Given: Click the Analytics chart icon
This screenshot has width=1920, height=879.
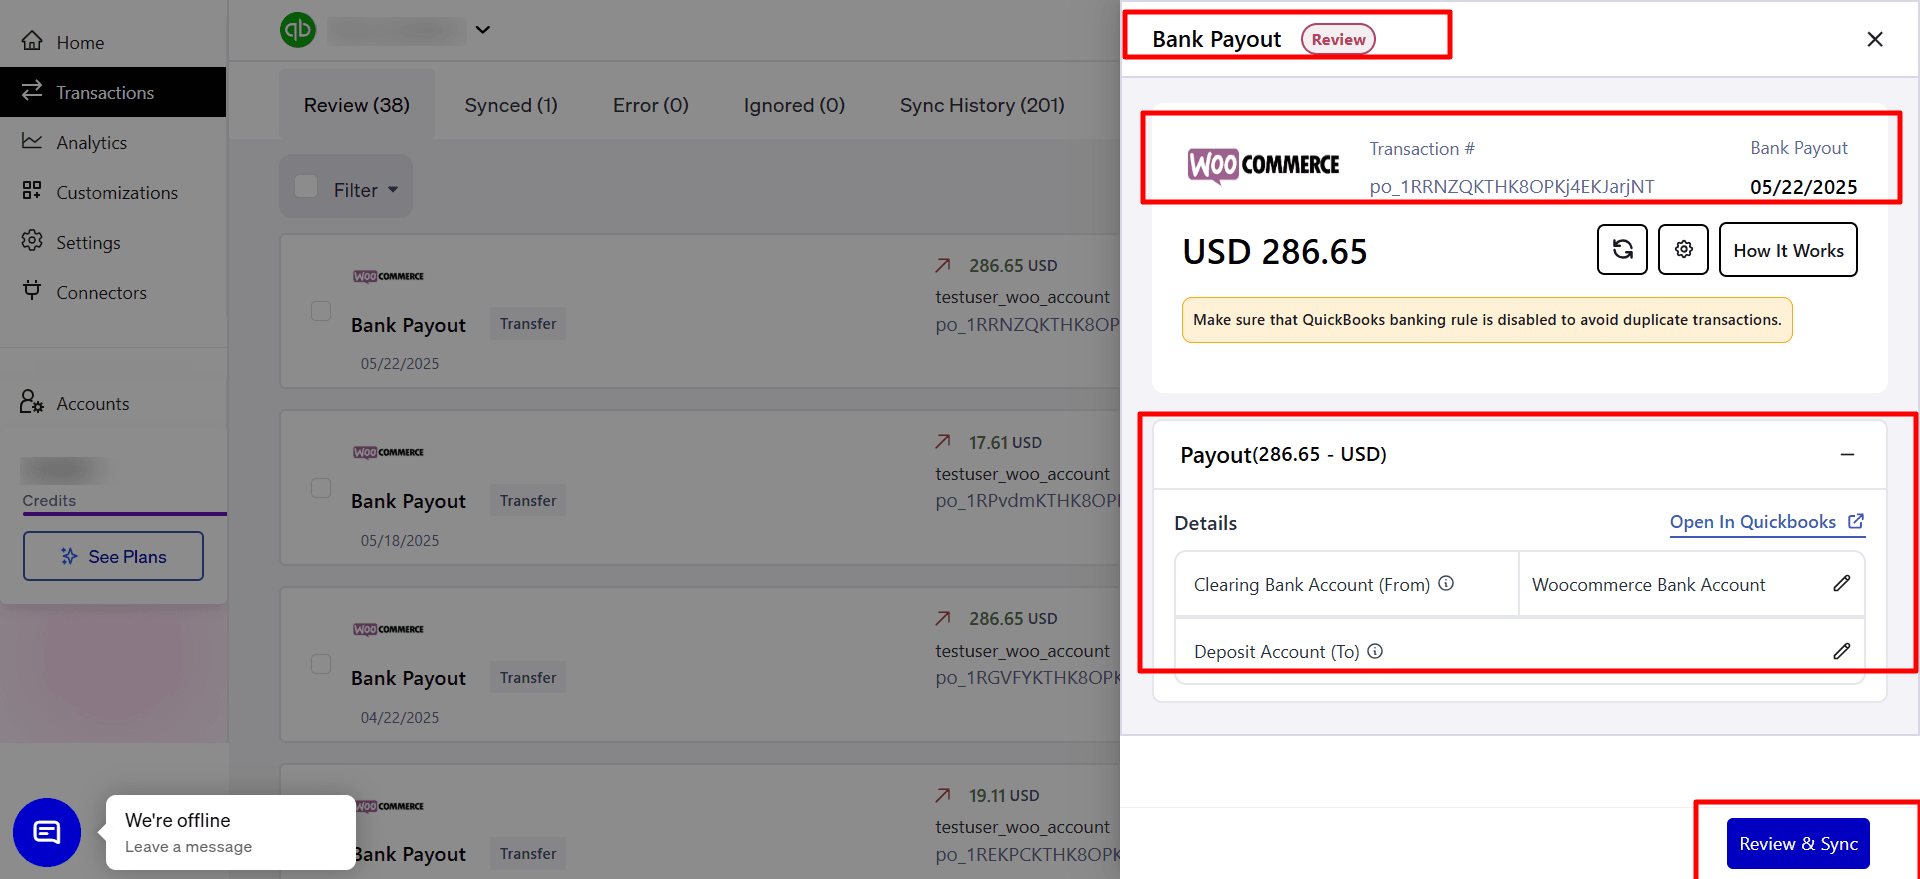Looking at the screenshot, I should [32, 141].
